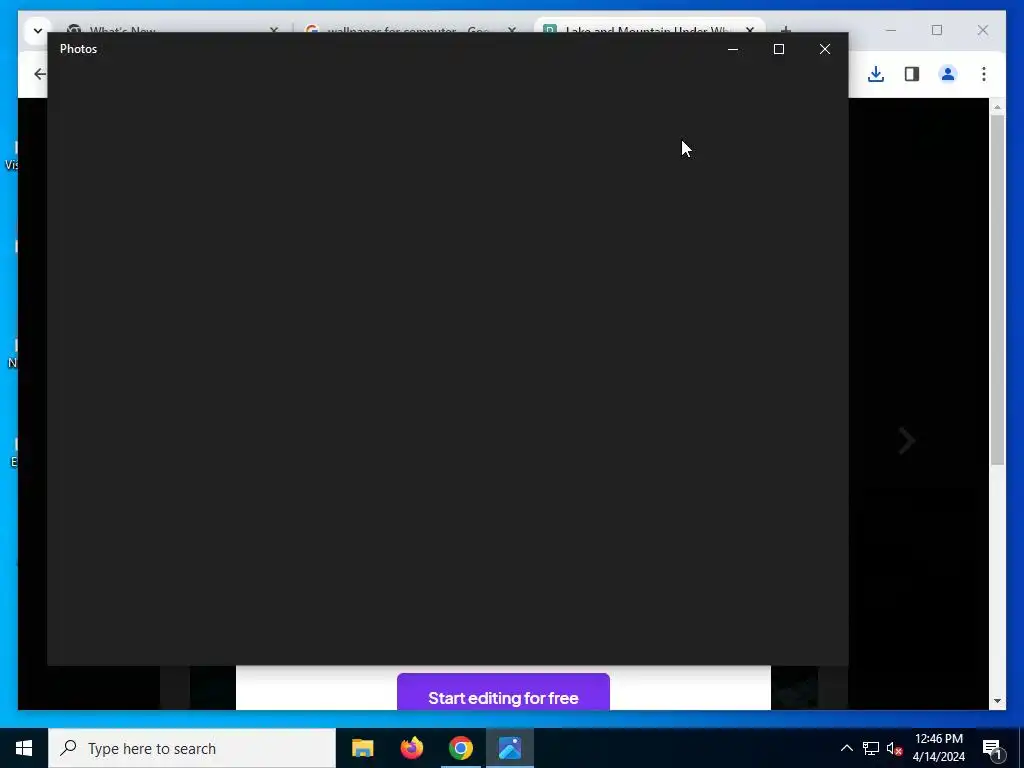Maximize the Chrome window
The width and height of the screenshot is (1024, 768).
click(x=936, y=30)
